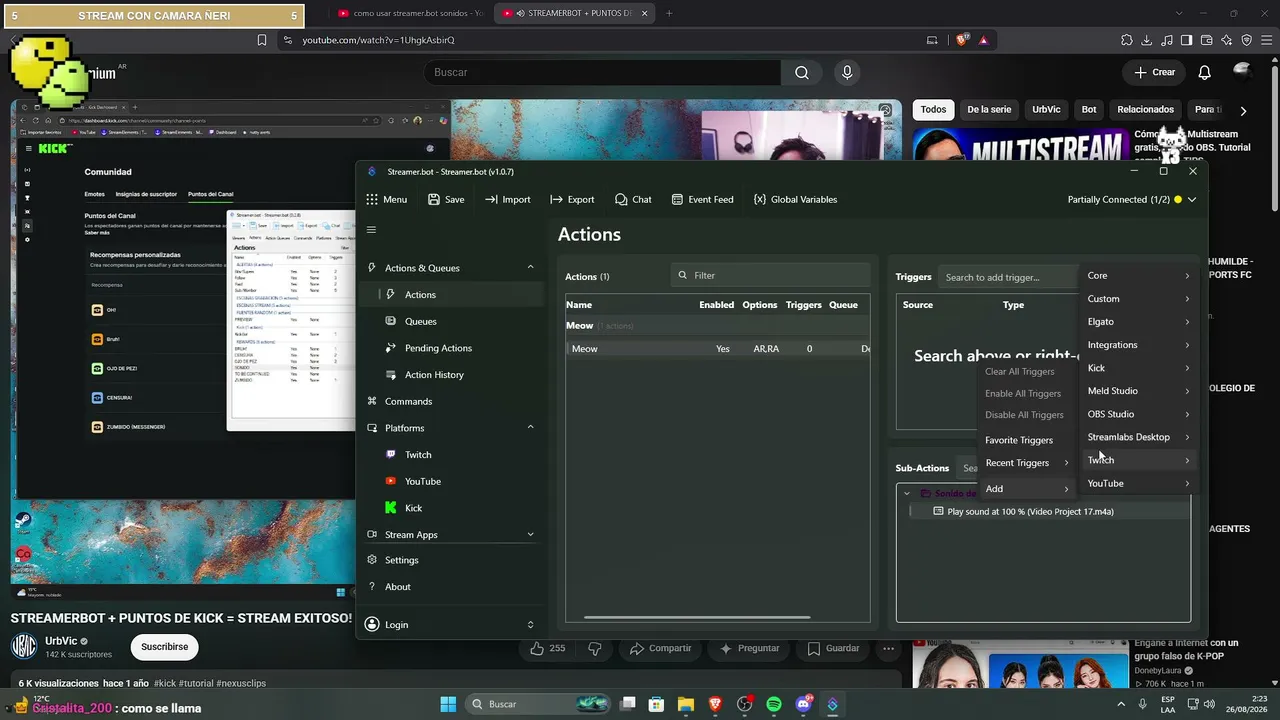This screenshot has width=1280, height=720.
Task: Open the Login account switcher
Action: pos(452,625)
